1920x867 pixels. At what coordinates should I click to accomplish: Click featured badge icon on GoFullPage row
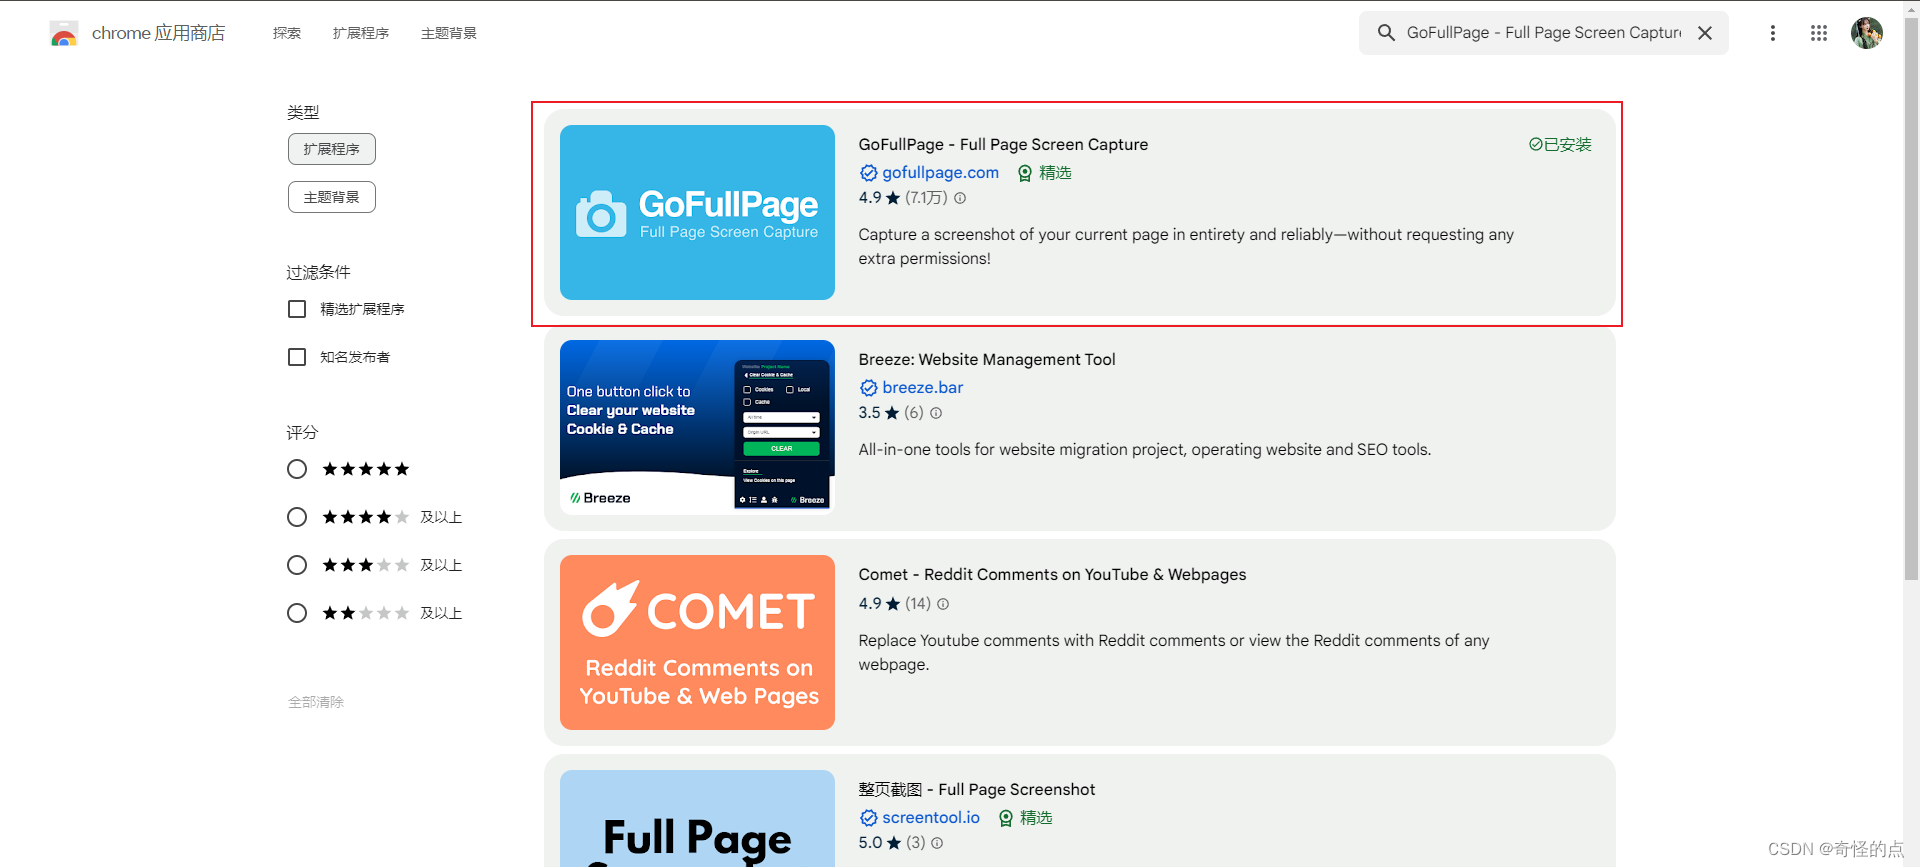point(1025,173)
